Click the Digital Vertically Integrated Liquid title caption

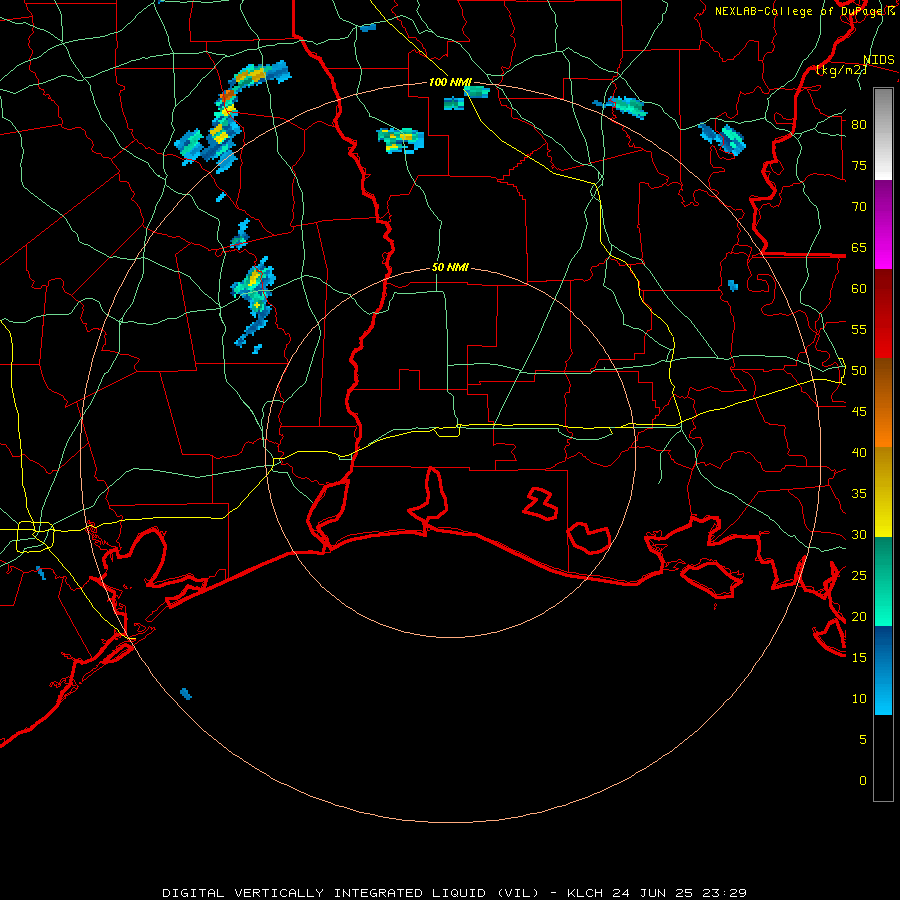pos(455,893)
